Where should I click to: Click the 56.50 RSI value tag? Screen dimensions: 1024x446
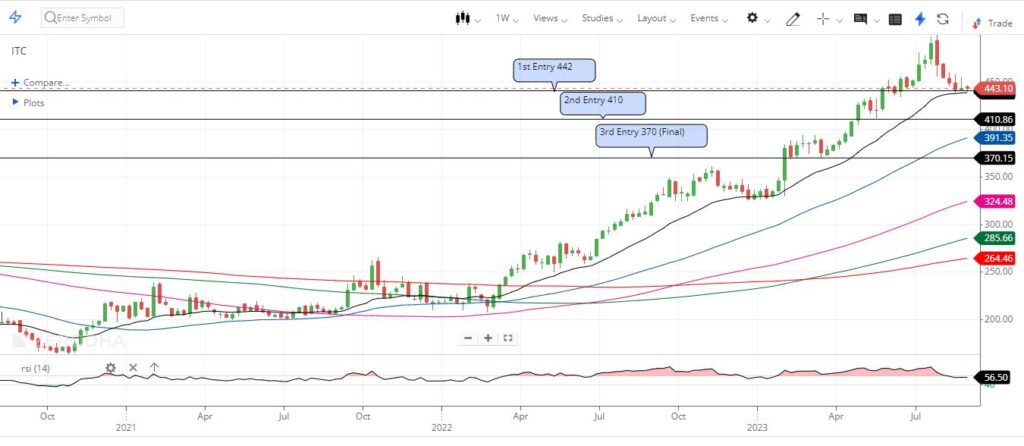[994, 377]
